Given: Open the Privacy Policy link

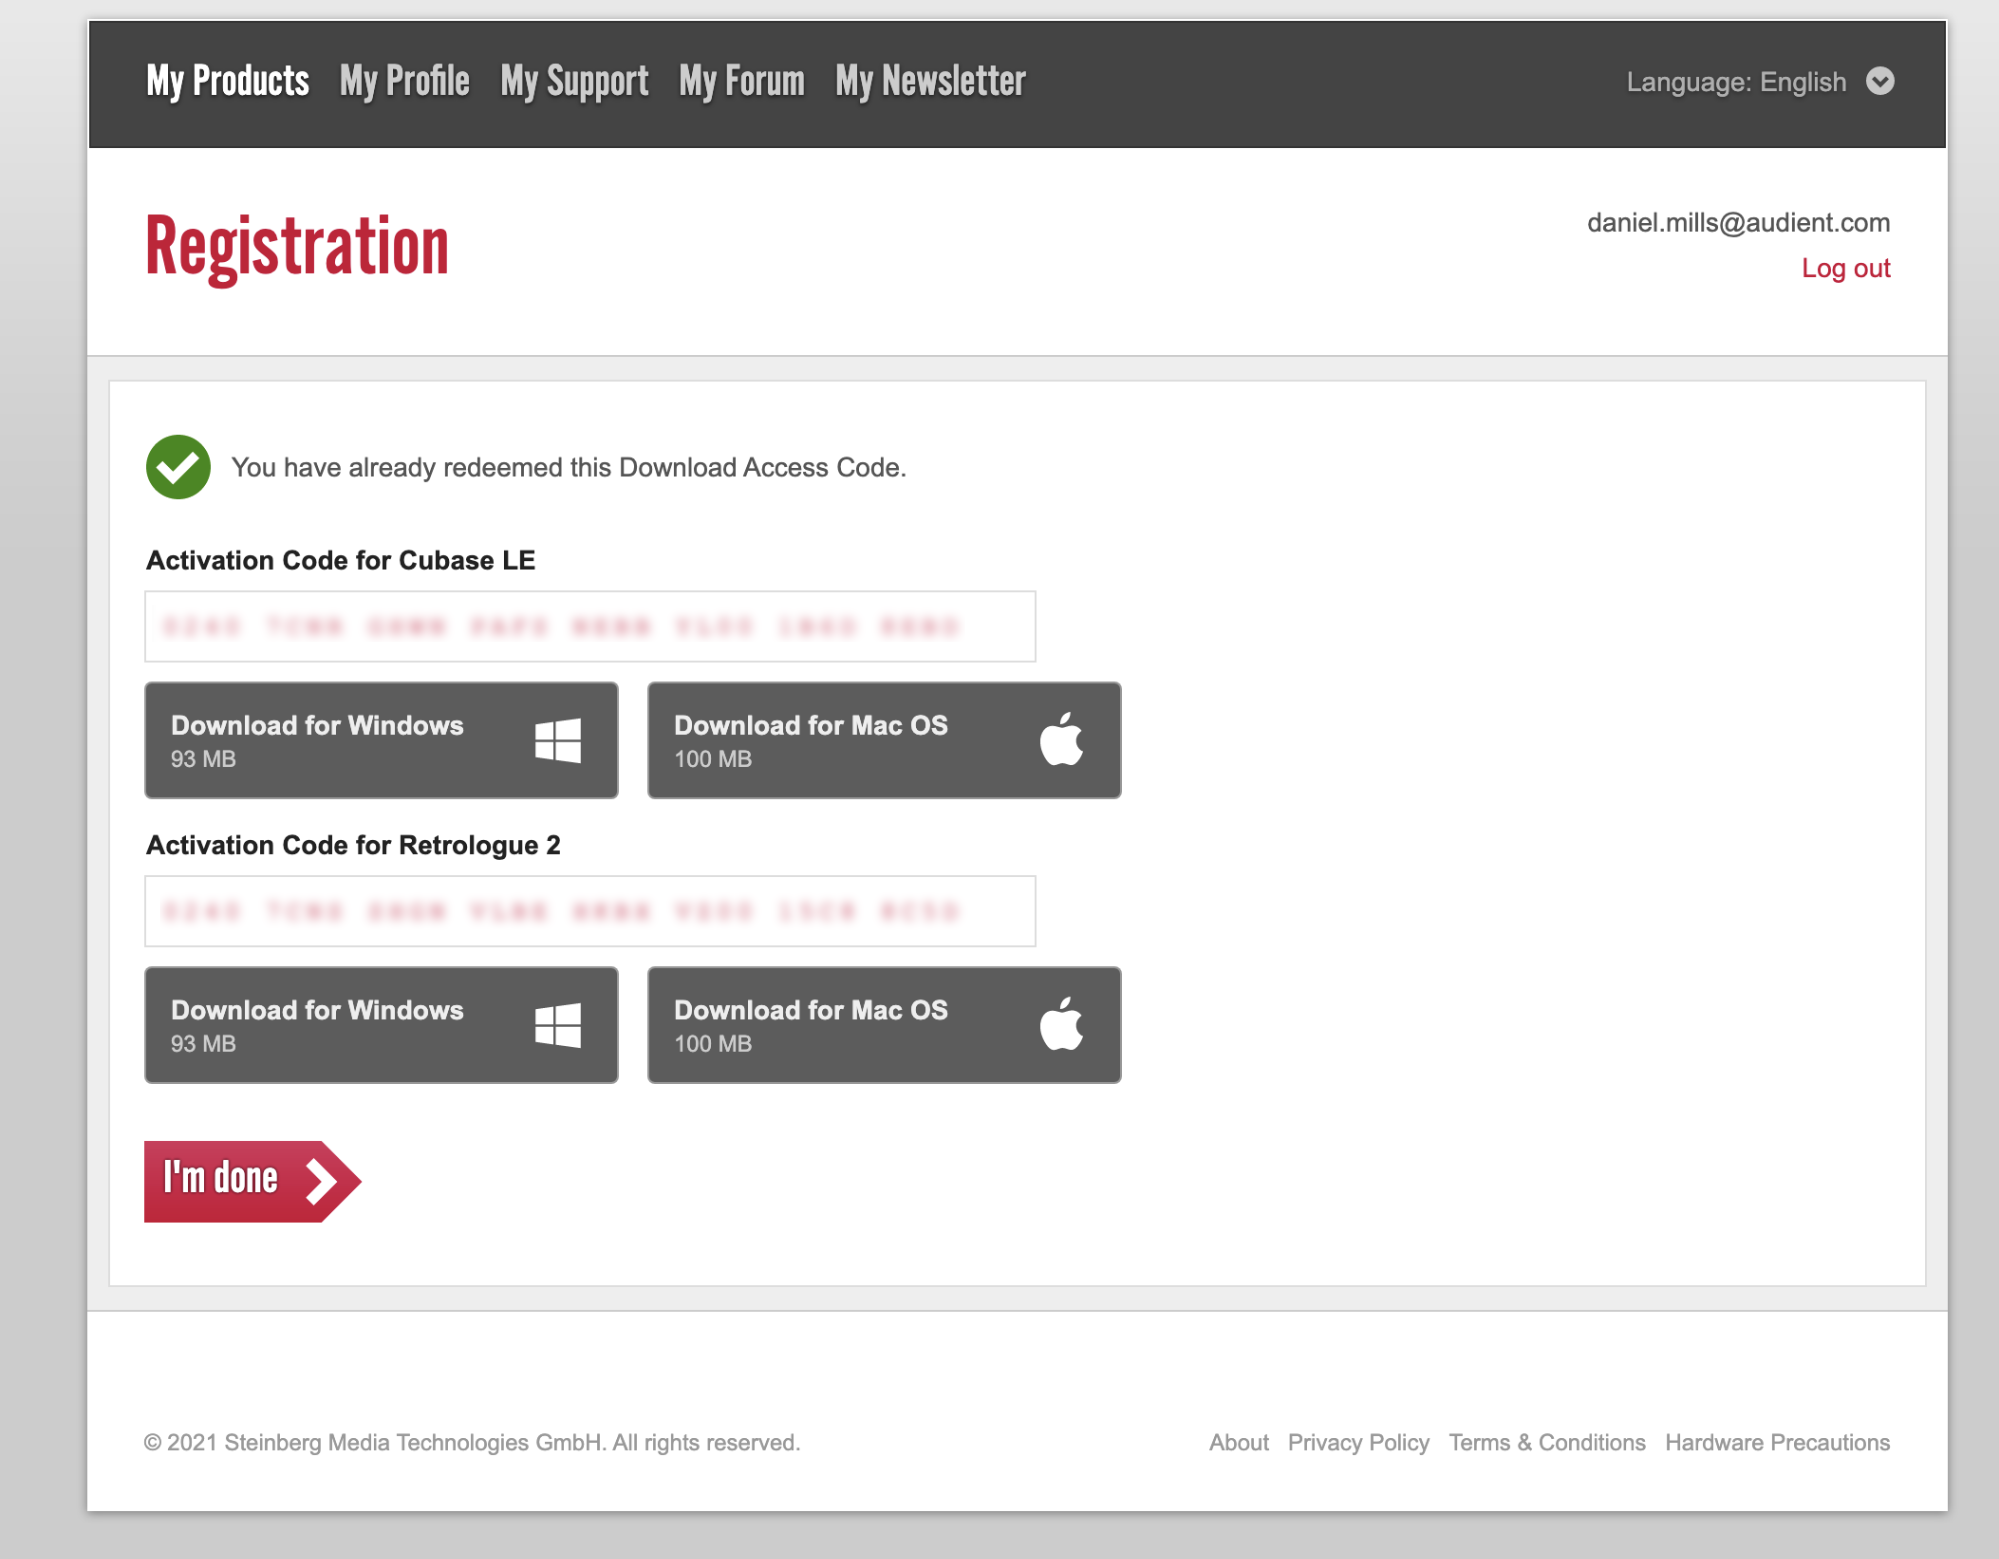Looking at the screenshot, I should 1358,1442.
